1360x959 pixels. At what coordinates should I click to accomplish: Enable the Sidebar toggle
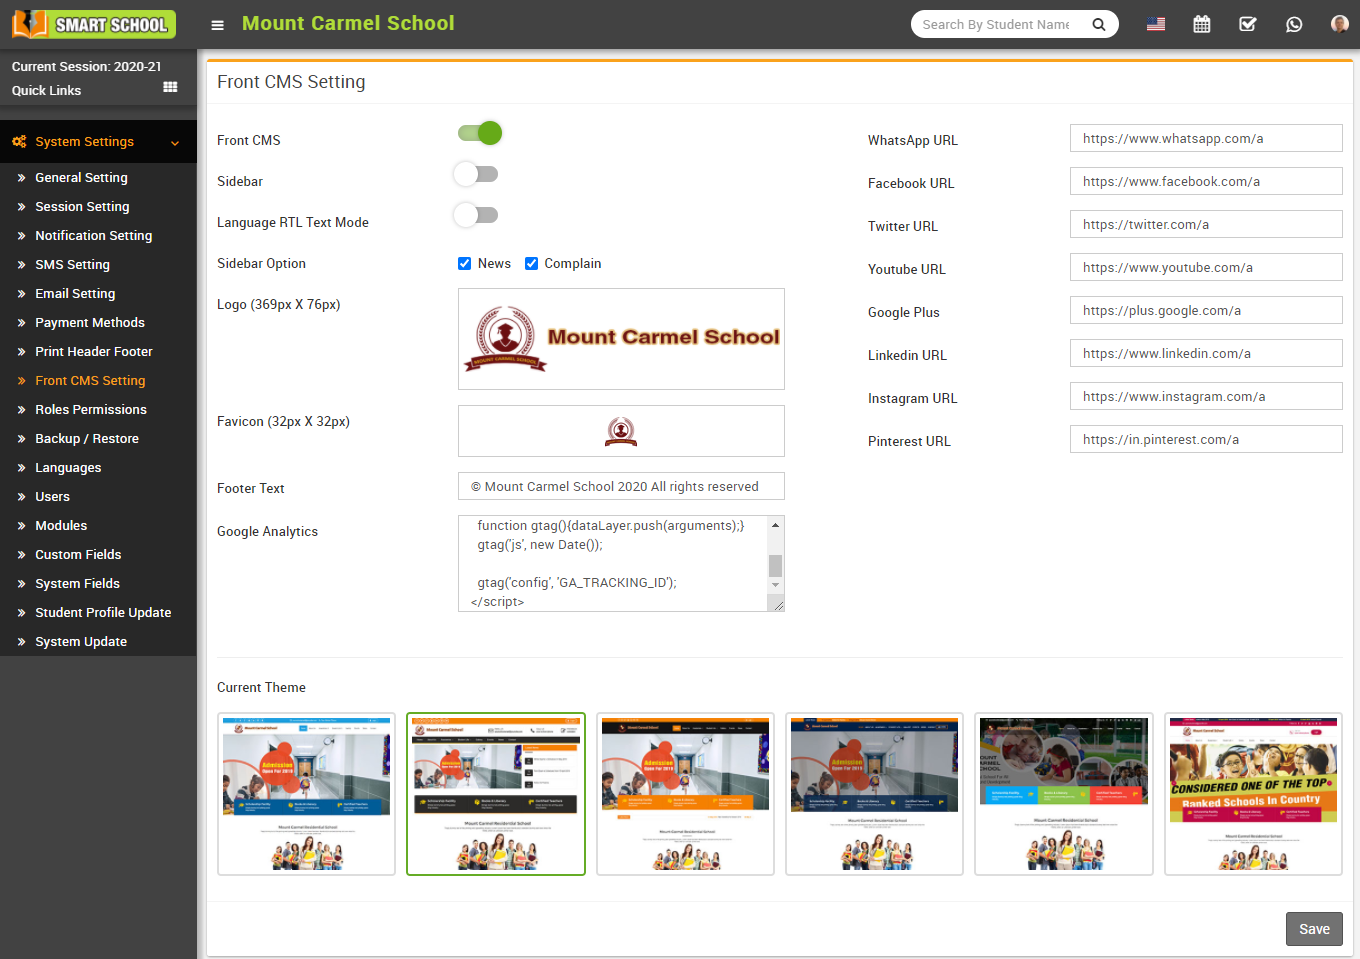[476, 173]
